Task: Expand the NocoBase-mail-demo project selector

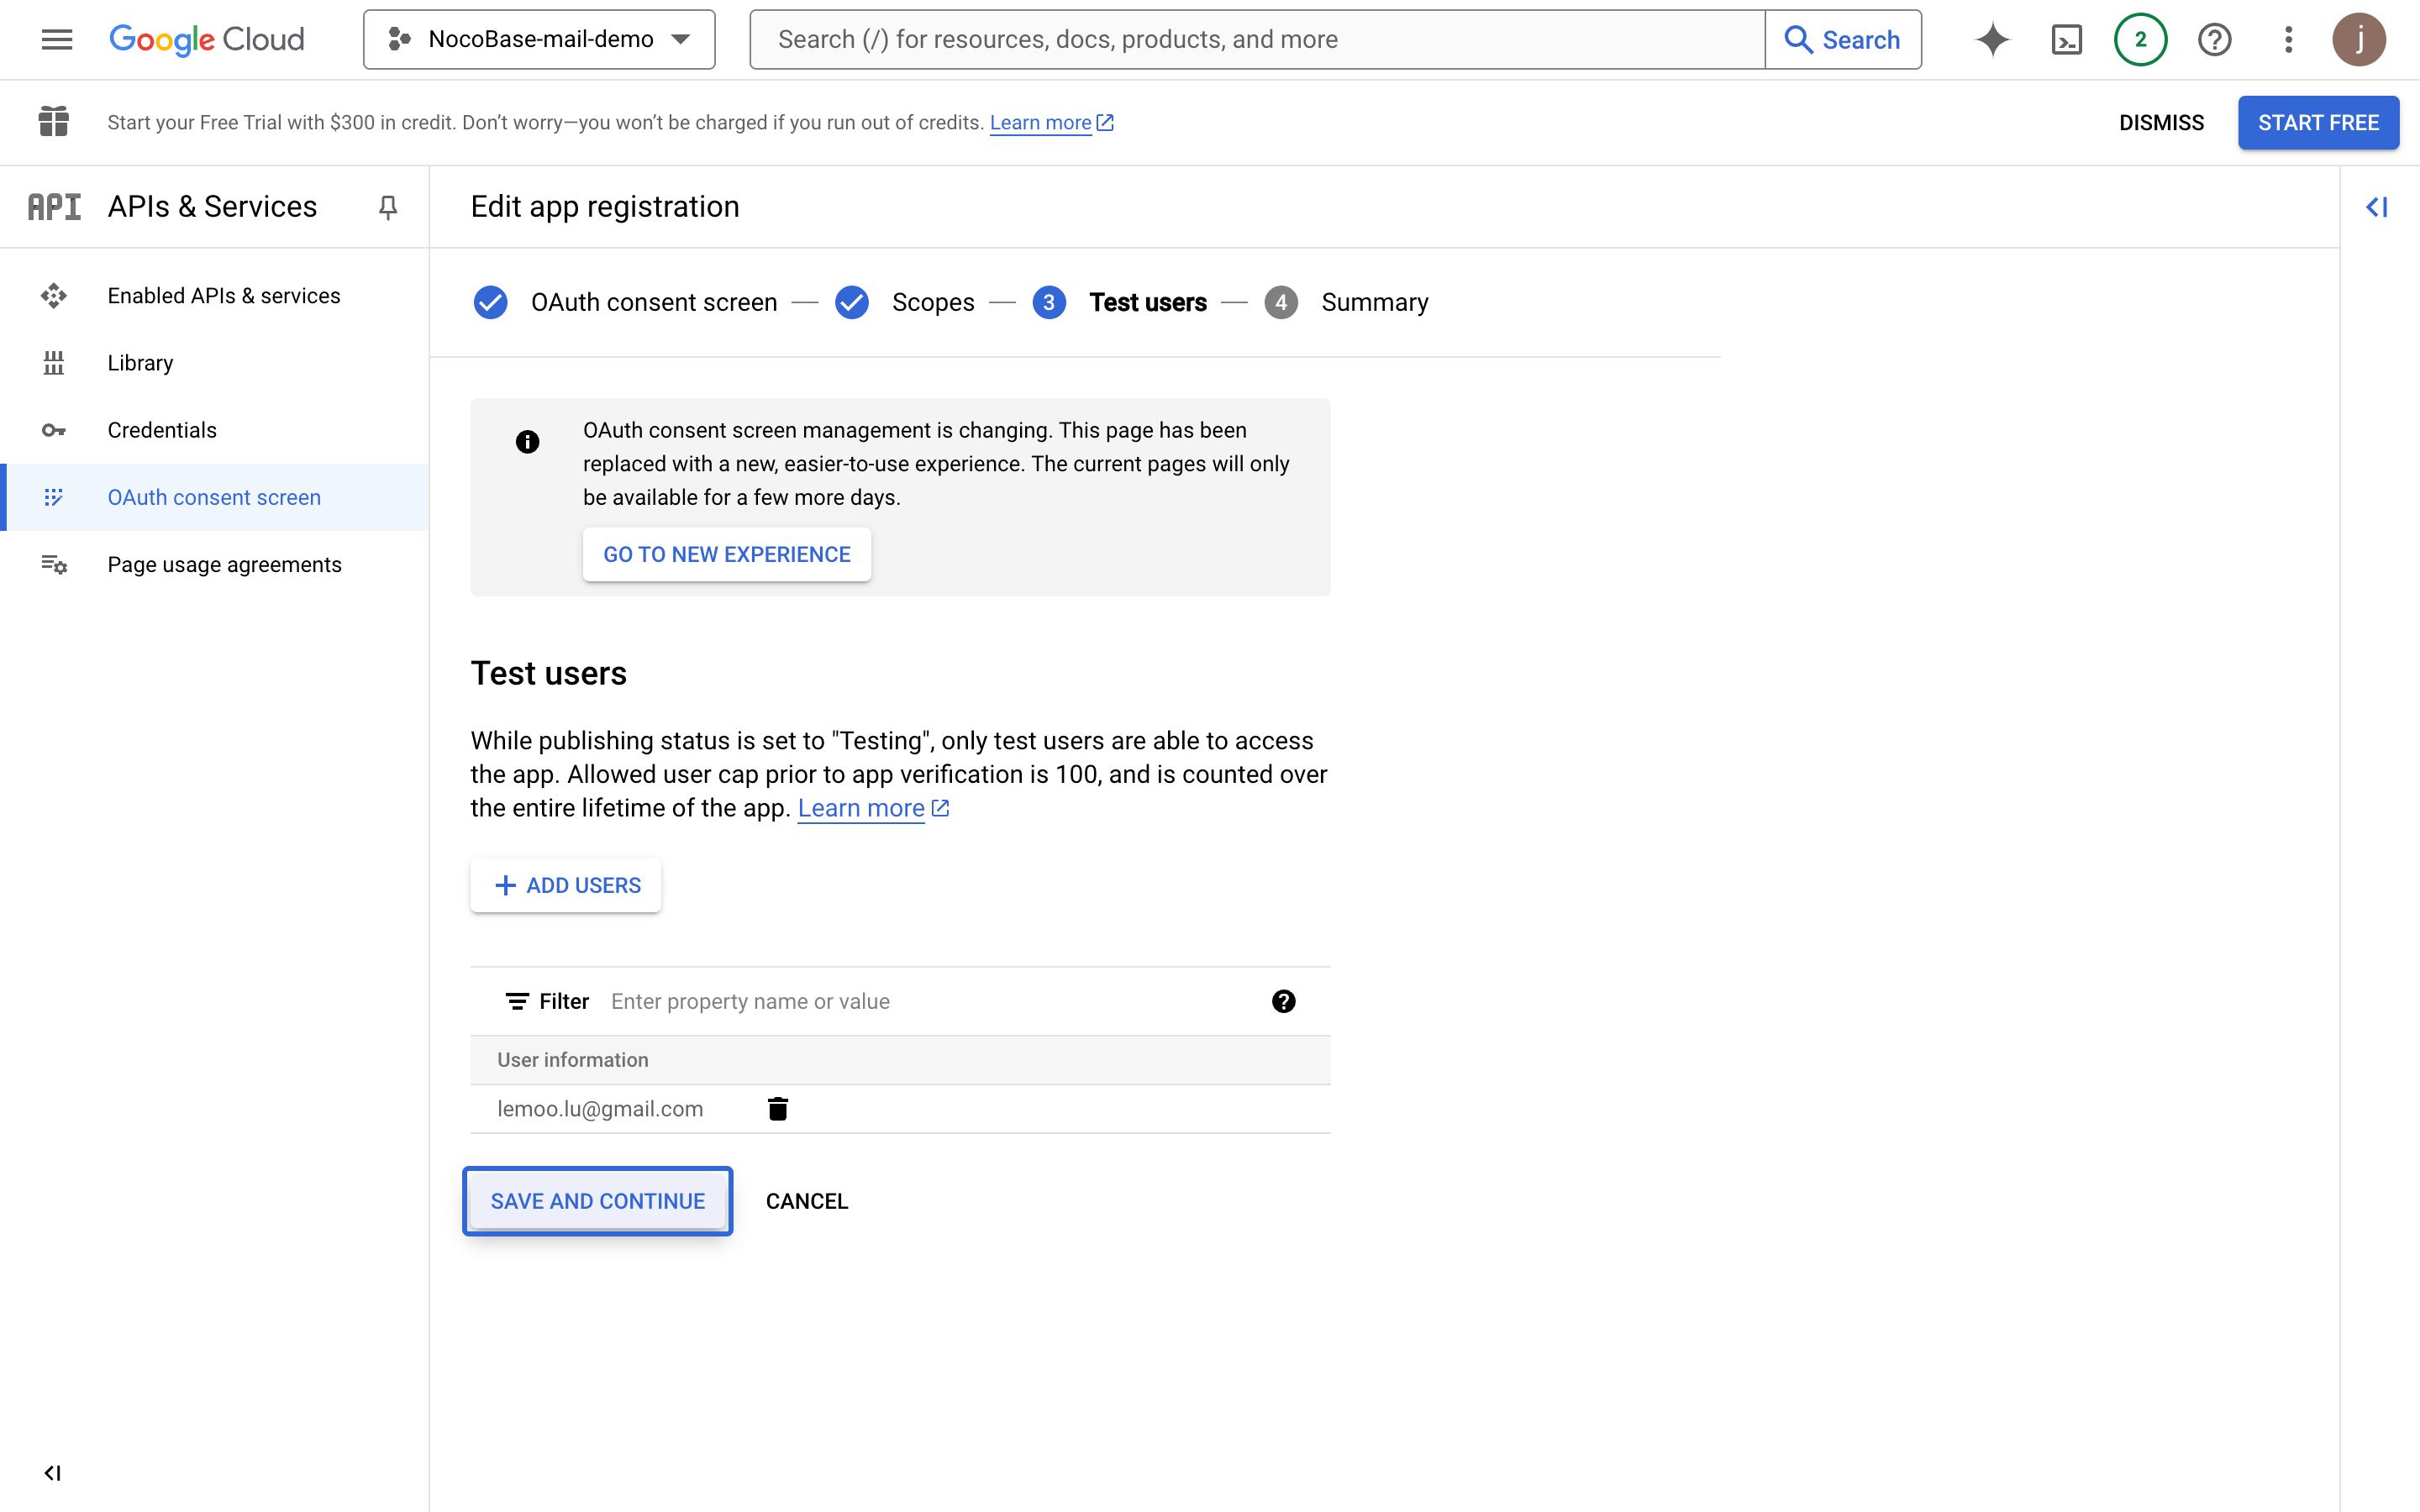Action: point(539,39)
